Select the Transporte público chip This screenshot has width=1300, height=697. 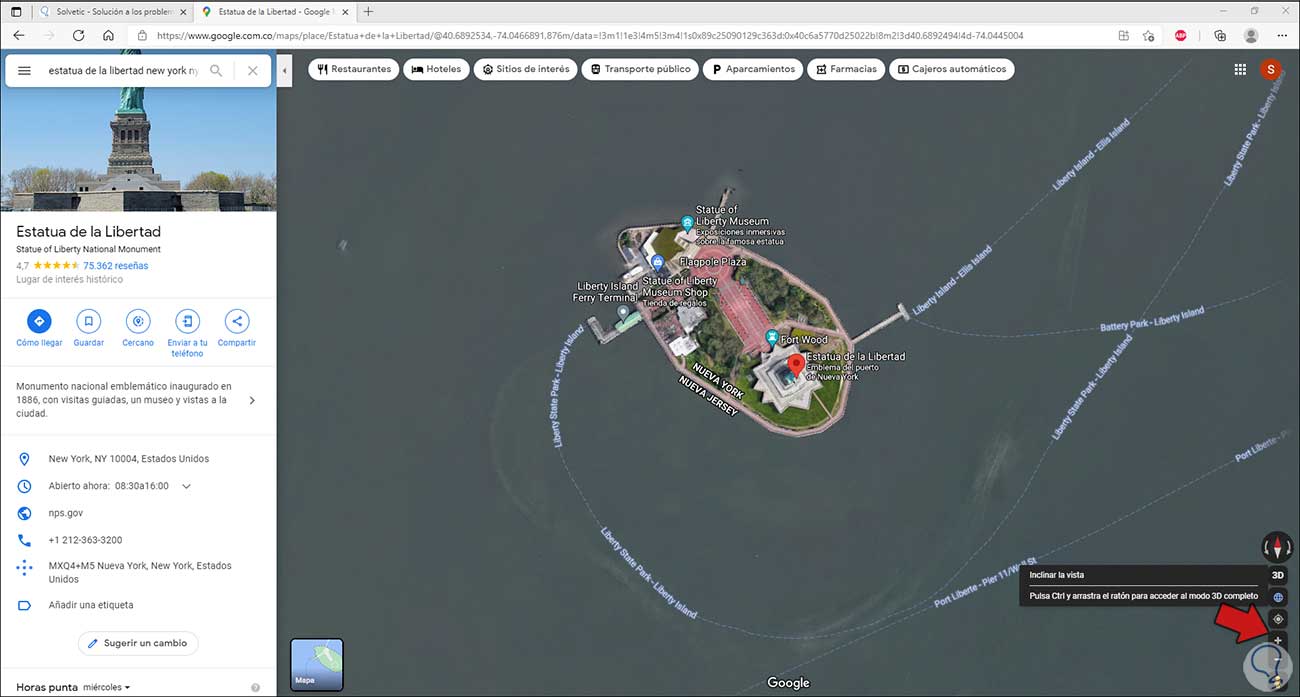[640, 70]
